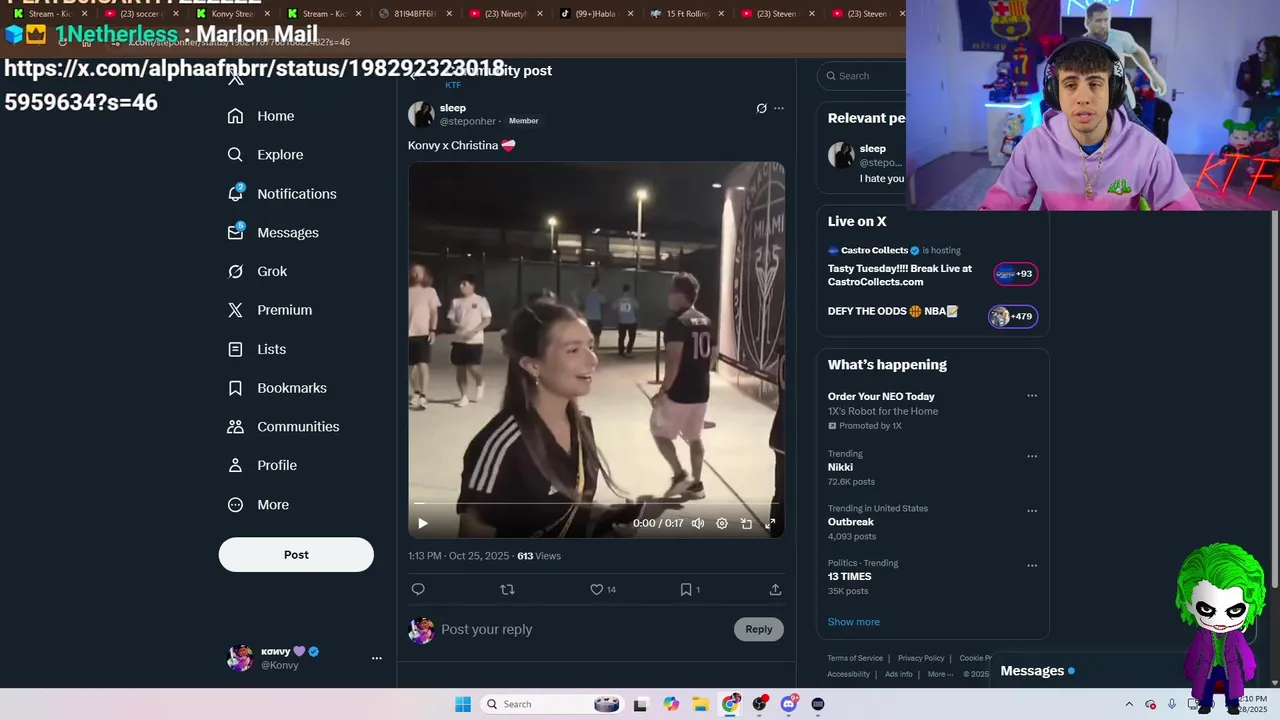Click the 'Post your reply' field
The height and width of the screenshot is (720, 1280).
[x=583, y=629]
